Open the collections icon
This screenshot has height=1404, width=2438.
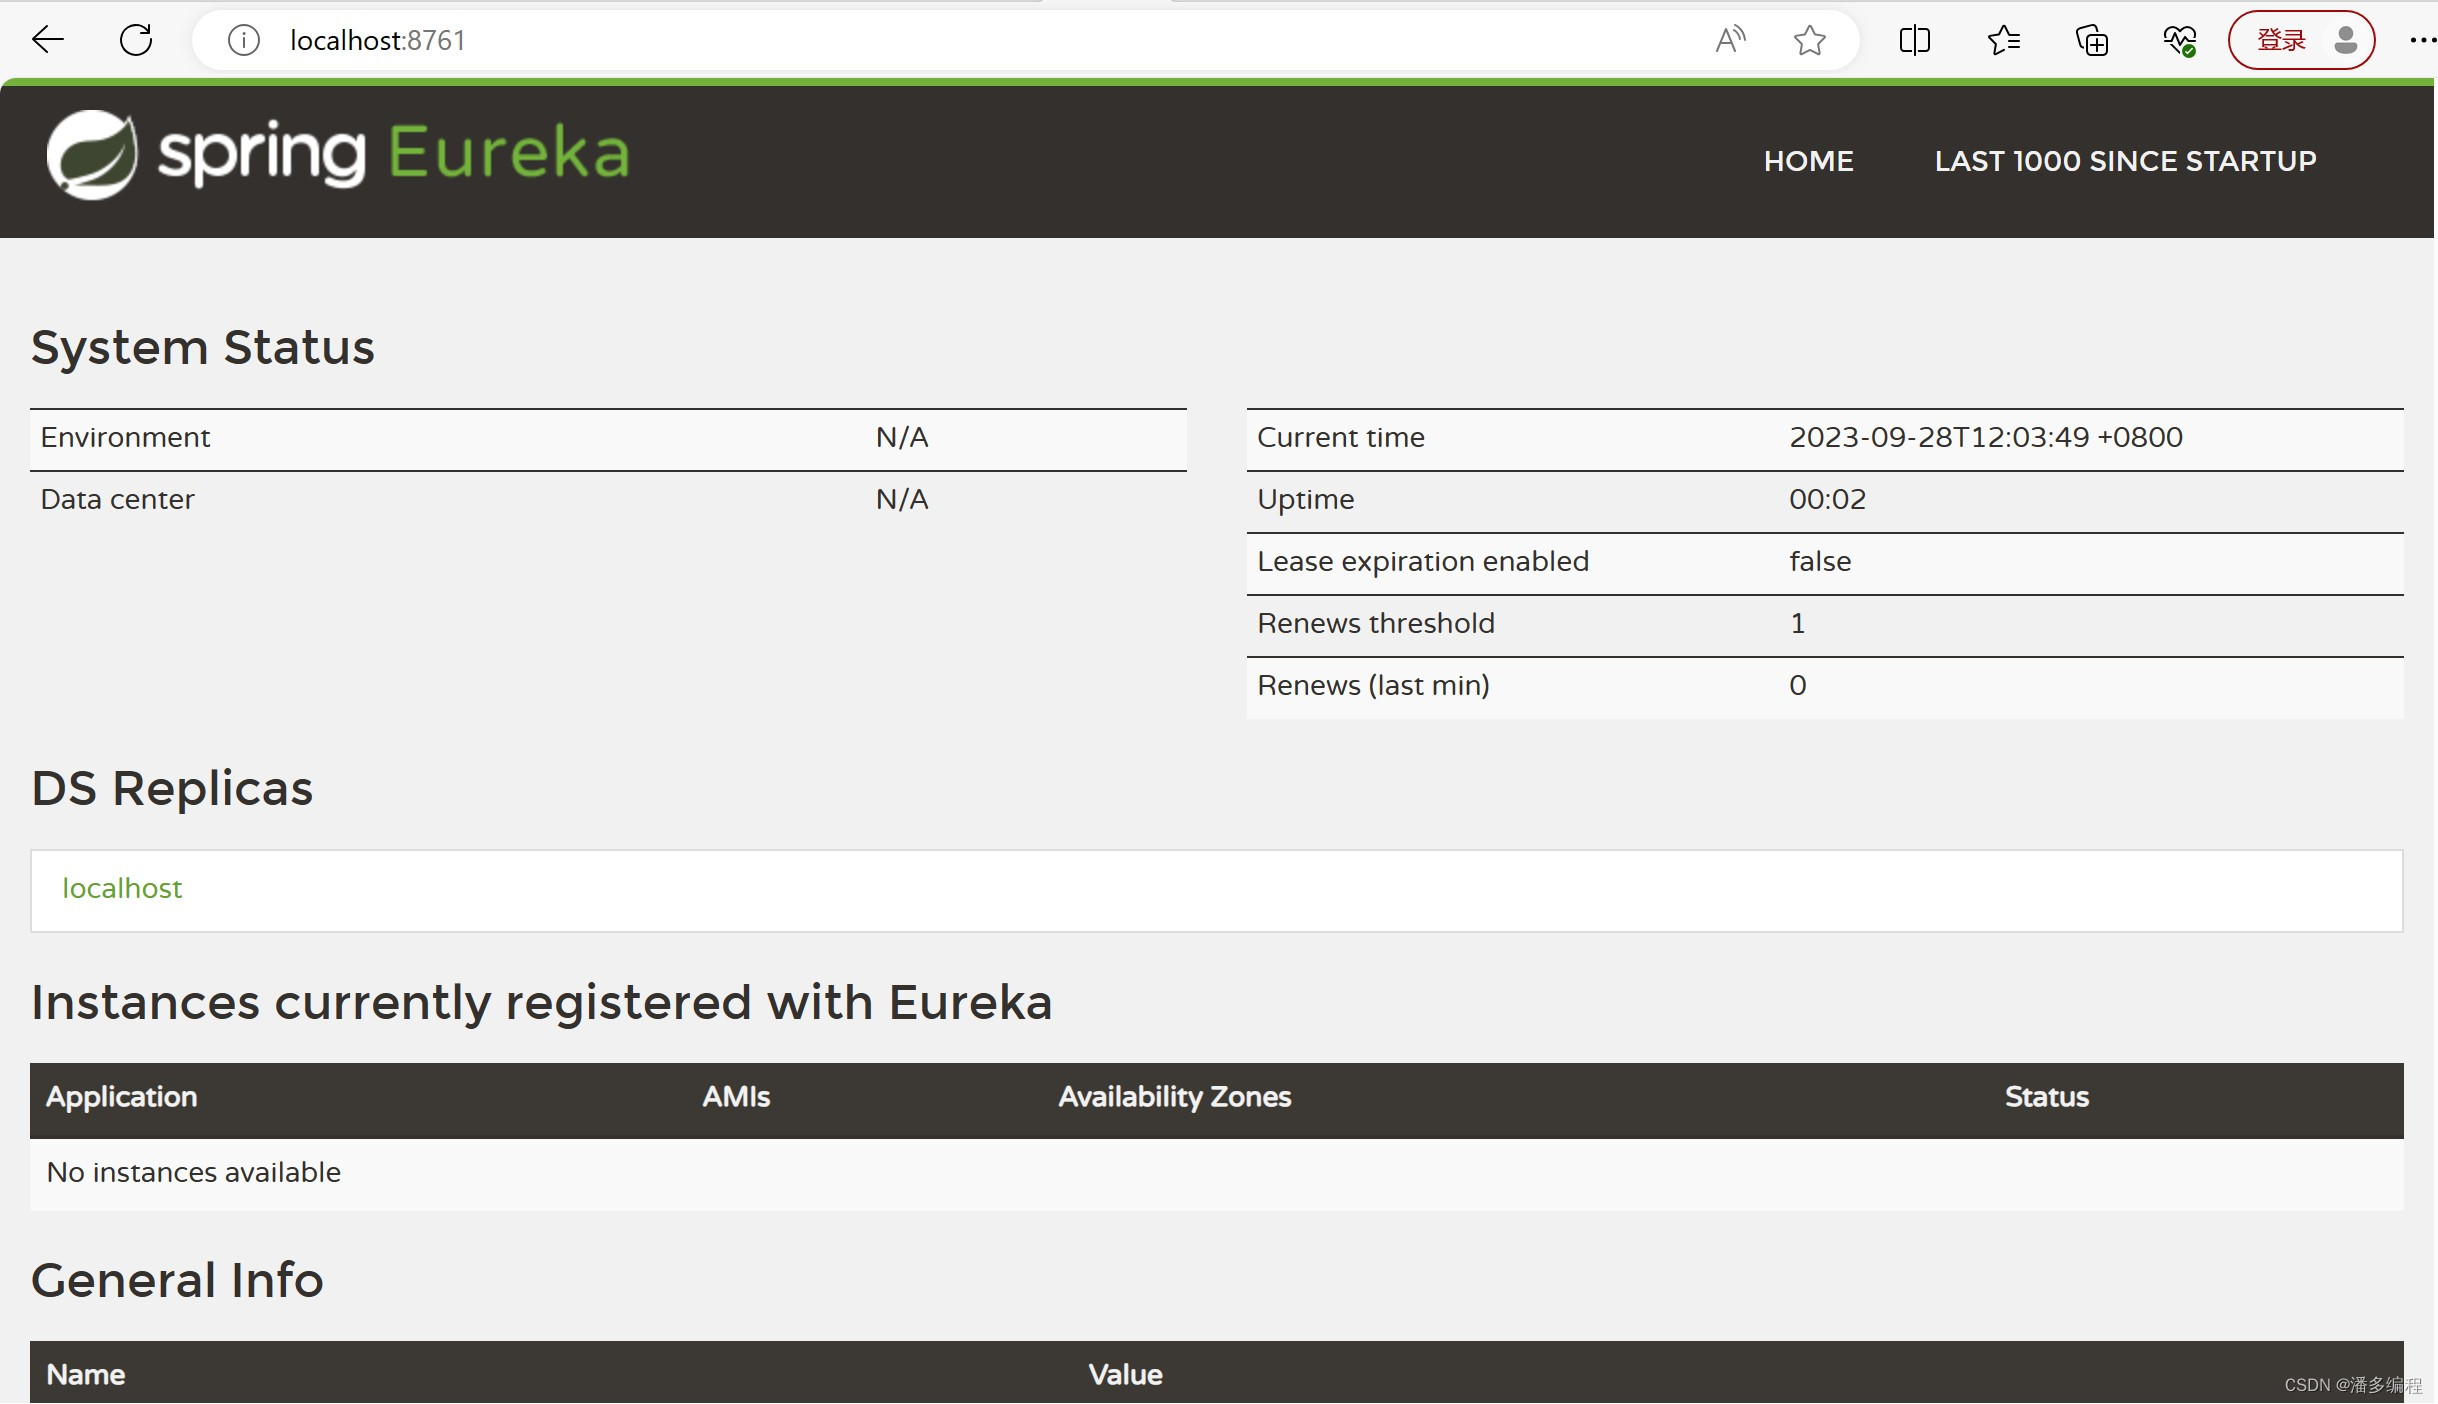[2091, 40]
